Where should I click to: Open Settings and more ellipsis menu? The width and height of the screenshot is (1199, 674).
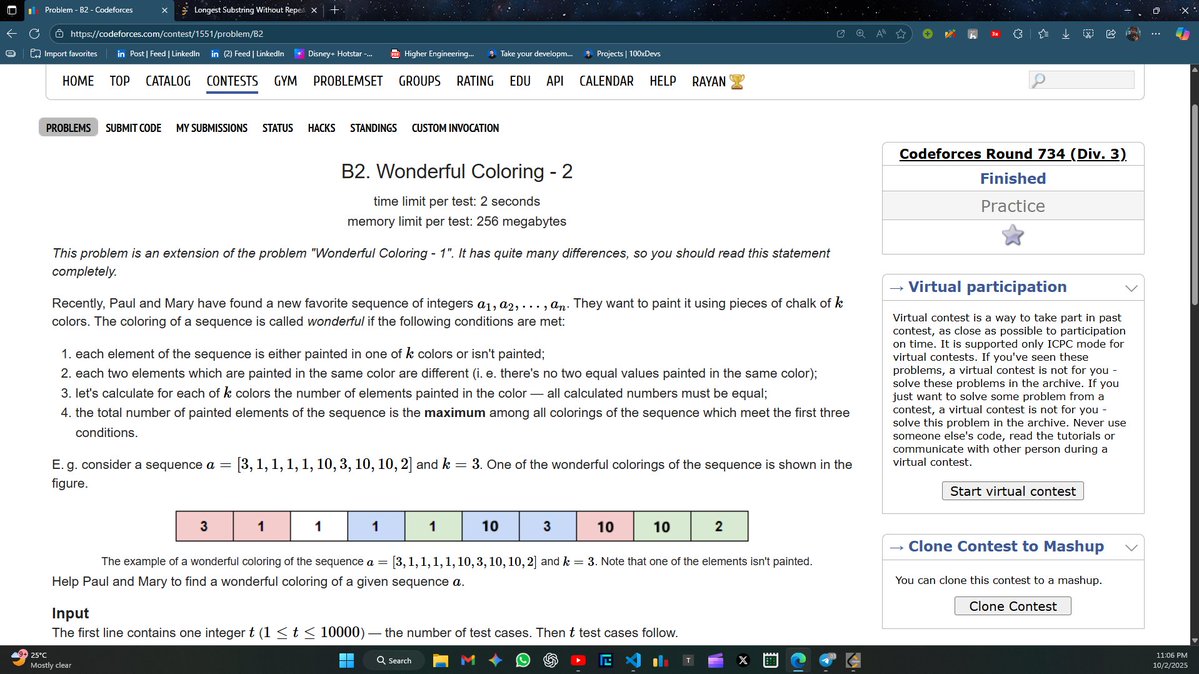pyautogui.click(x=1155, y=34)
